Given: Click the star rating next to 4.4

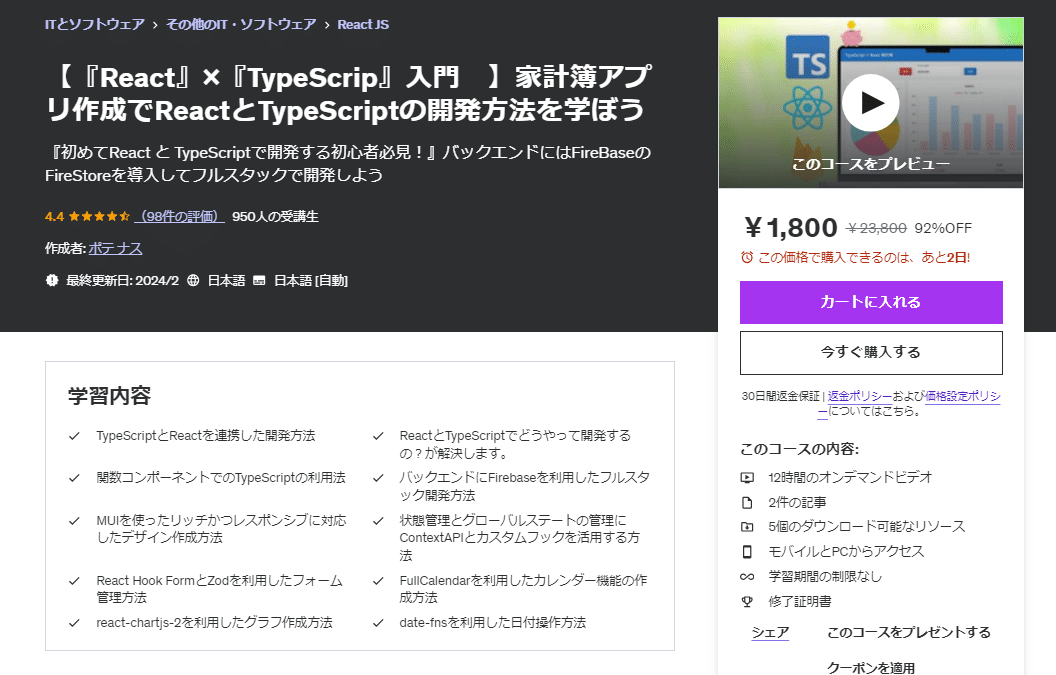Looking at the screenshot, I should click(98, 216).
